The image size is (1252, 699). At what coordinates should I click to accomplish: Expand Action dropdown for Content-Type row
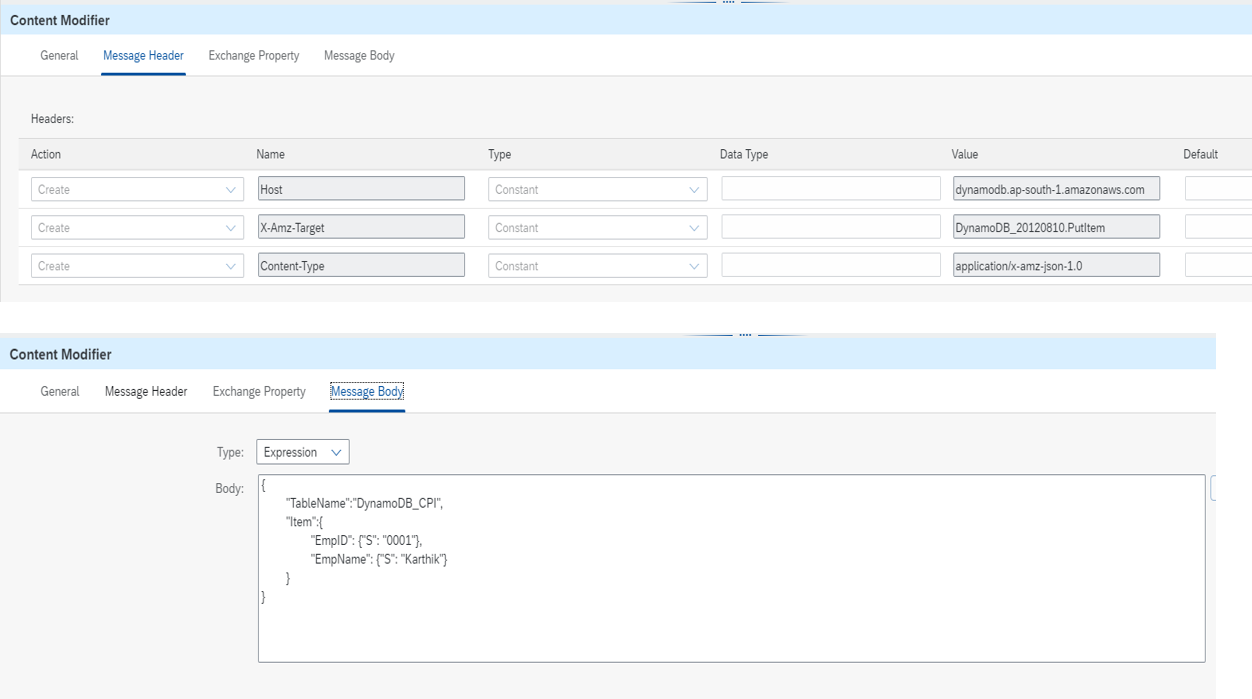137,266
